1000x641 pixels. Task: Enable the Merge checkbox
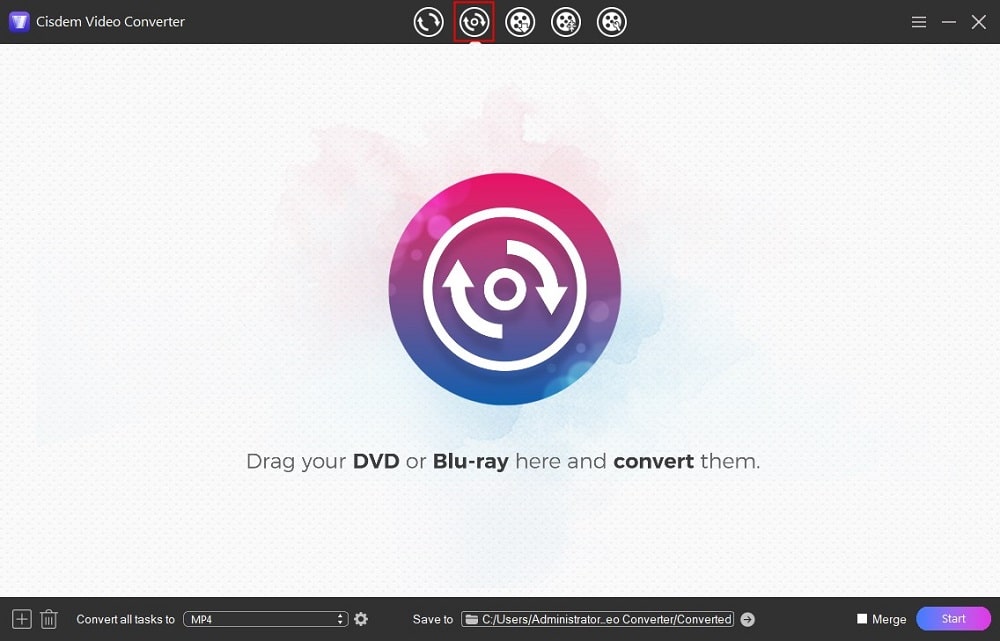tap(862, 619)
